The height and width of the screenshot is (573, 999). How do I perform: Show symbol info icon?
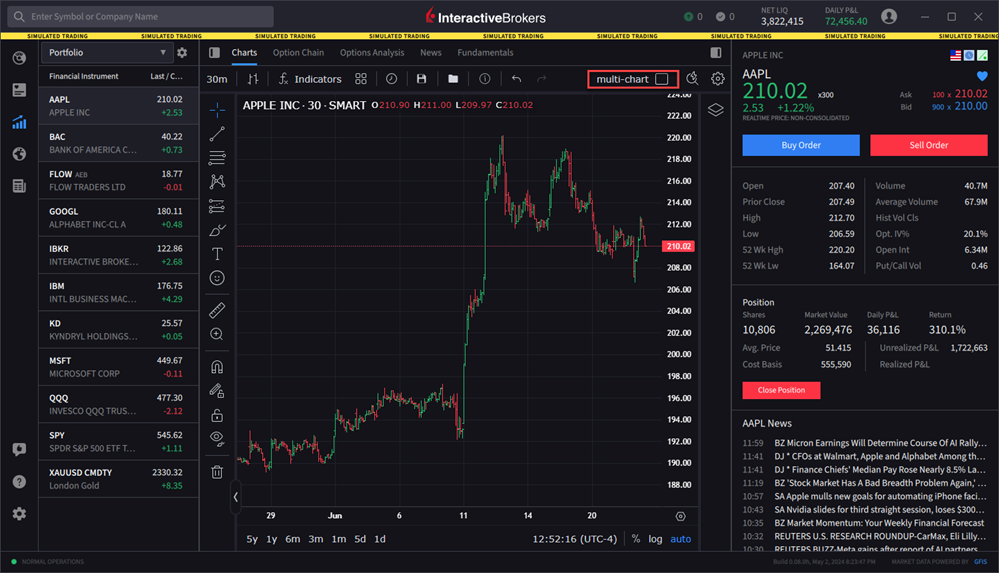485,79
